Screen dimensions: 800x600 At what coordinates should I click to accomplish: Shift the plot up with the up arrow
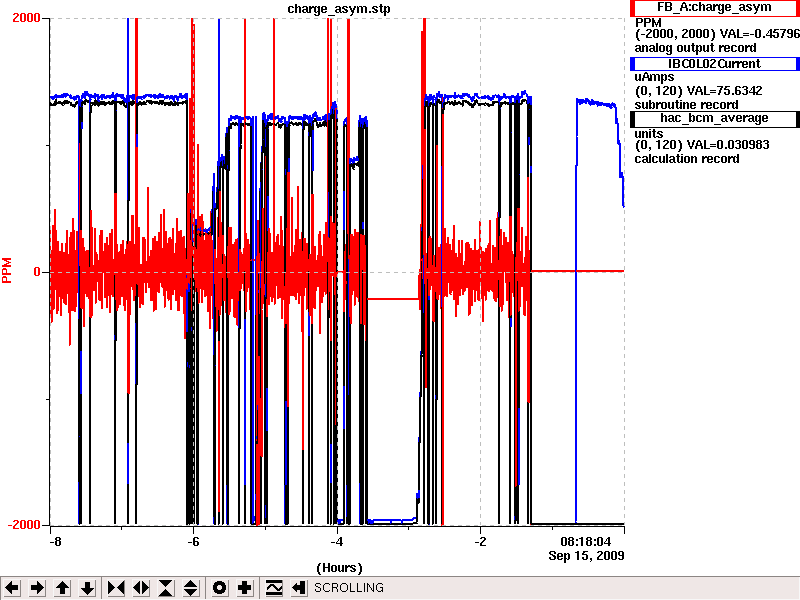tap(63, 588)
